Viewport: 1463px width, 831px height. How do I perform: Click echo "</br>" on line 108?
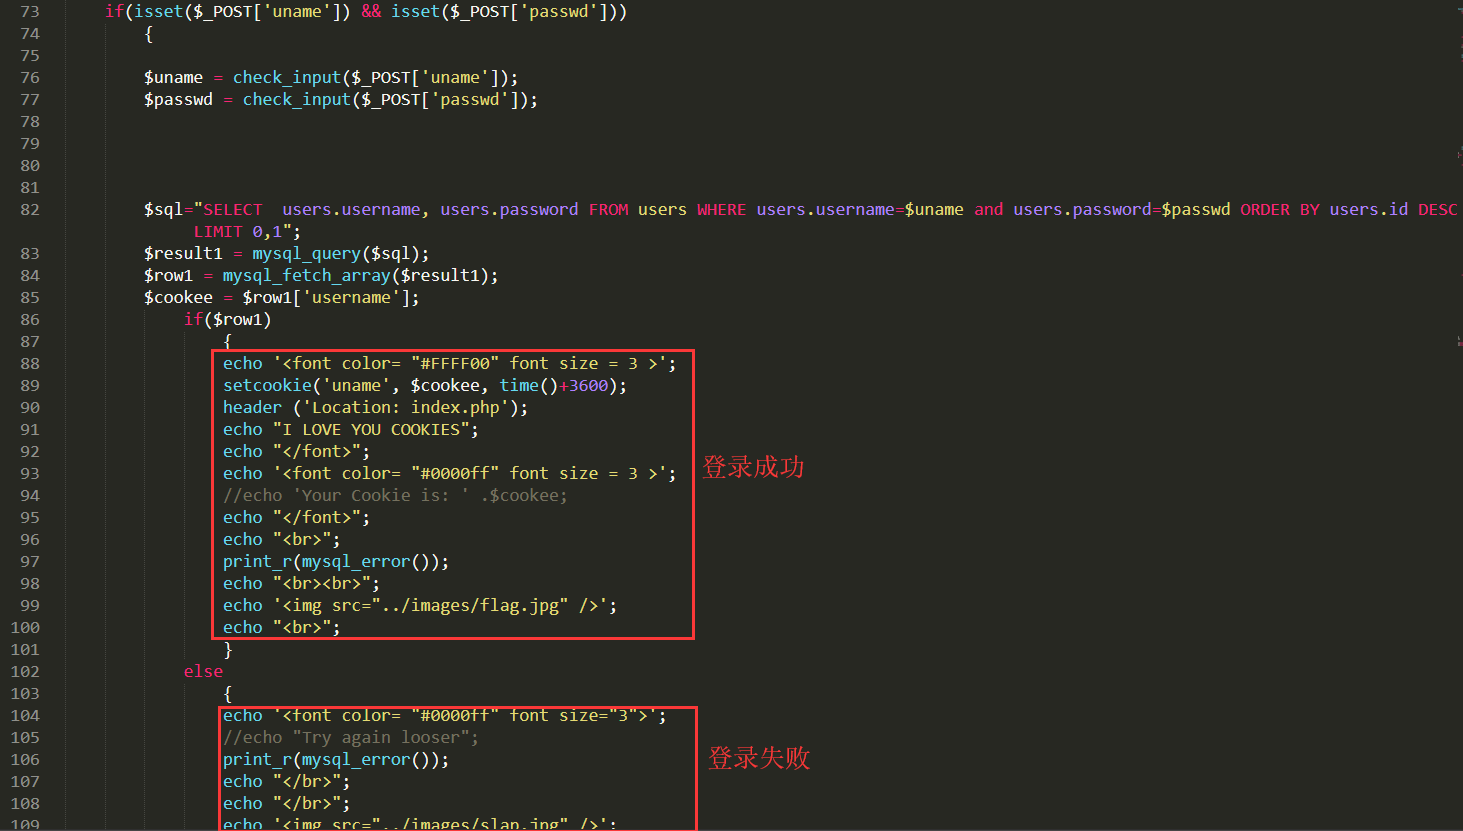pos(287,804)
